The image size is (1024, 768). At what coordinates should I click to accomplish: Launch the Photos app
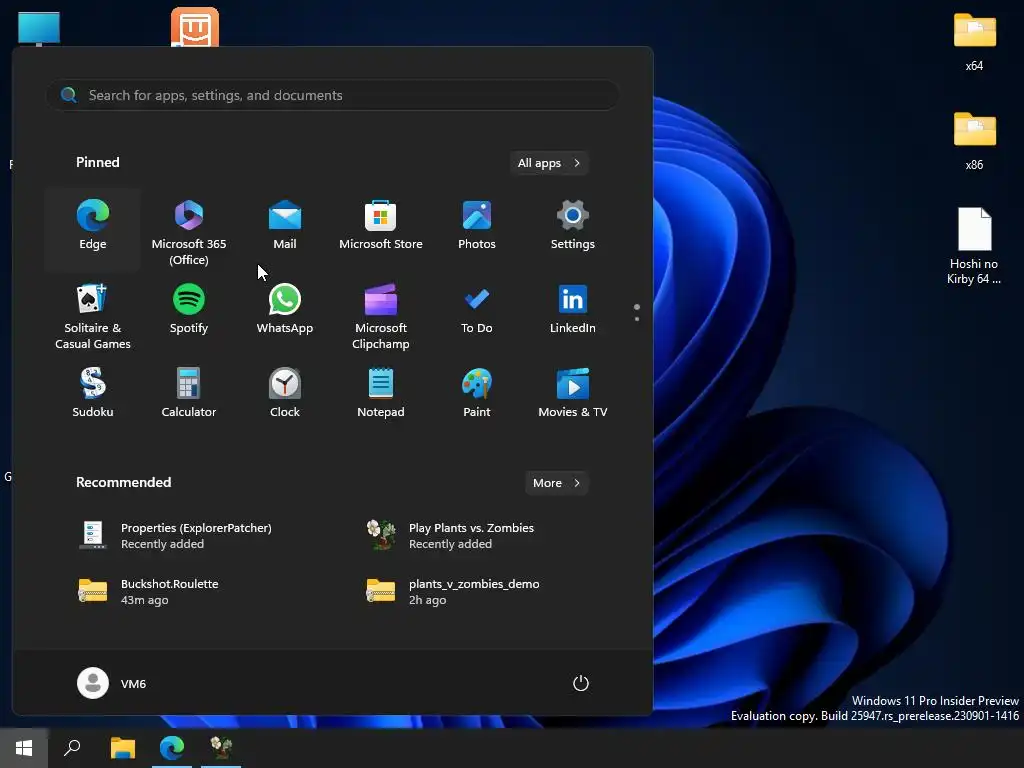click(477, 229)
